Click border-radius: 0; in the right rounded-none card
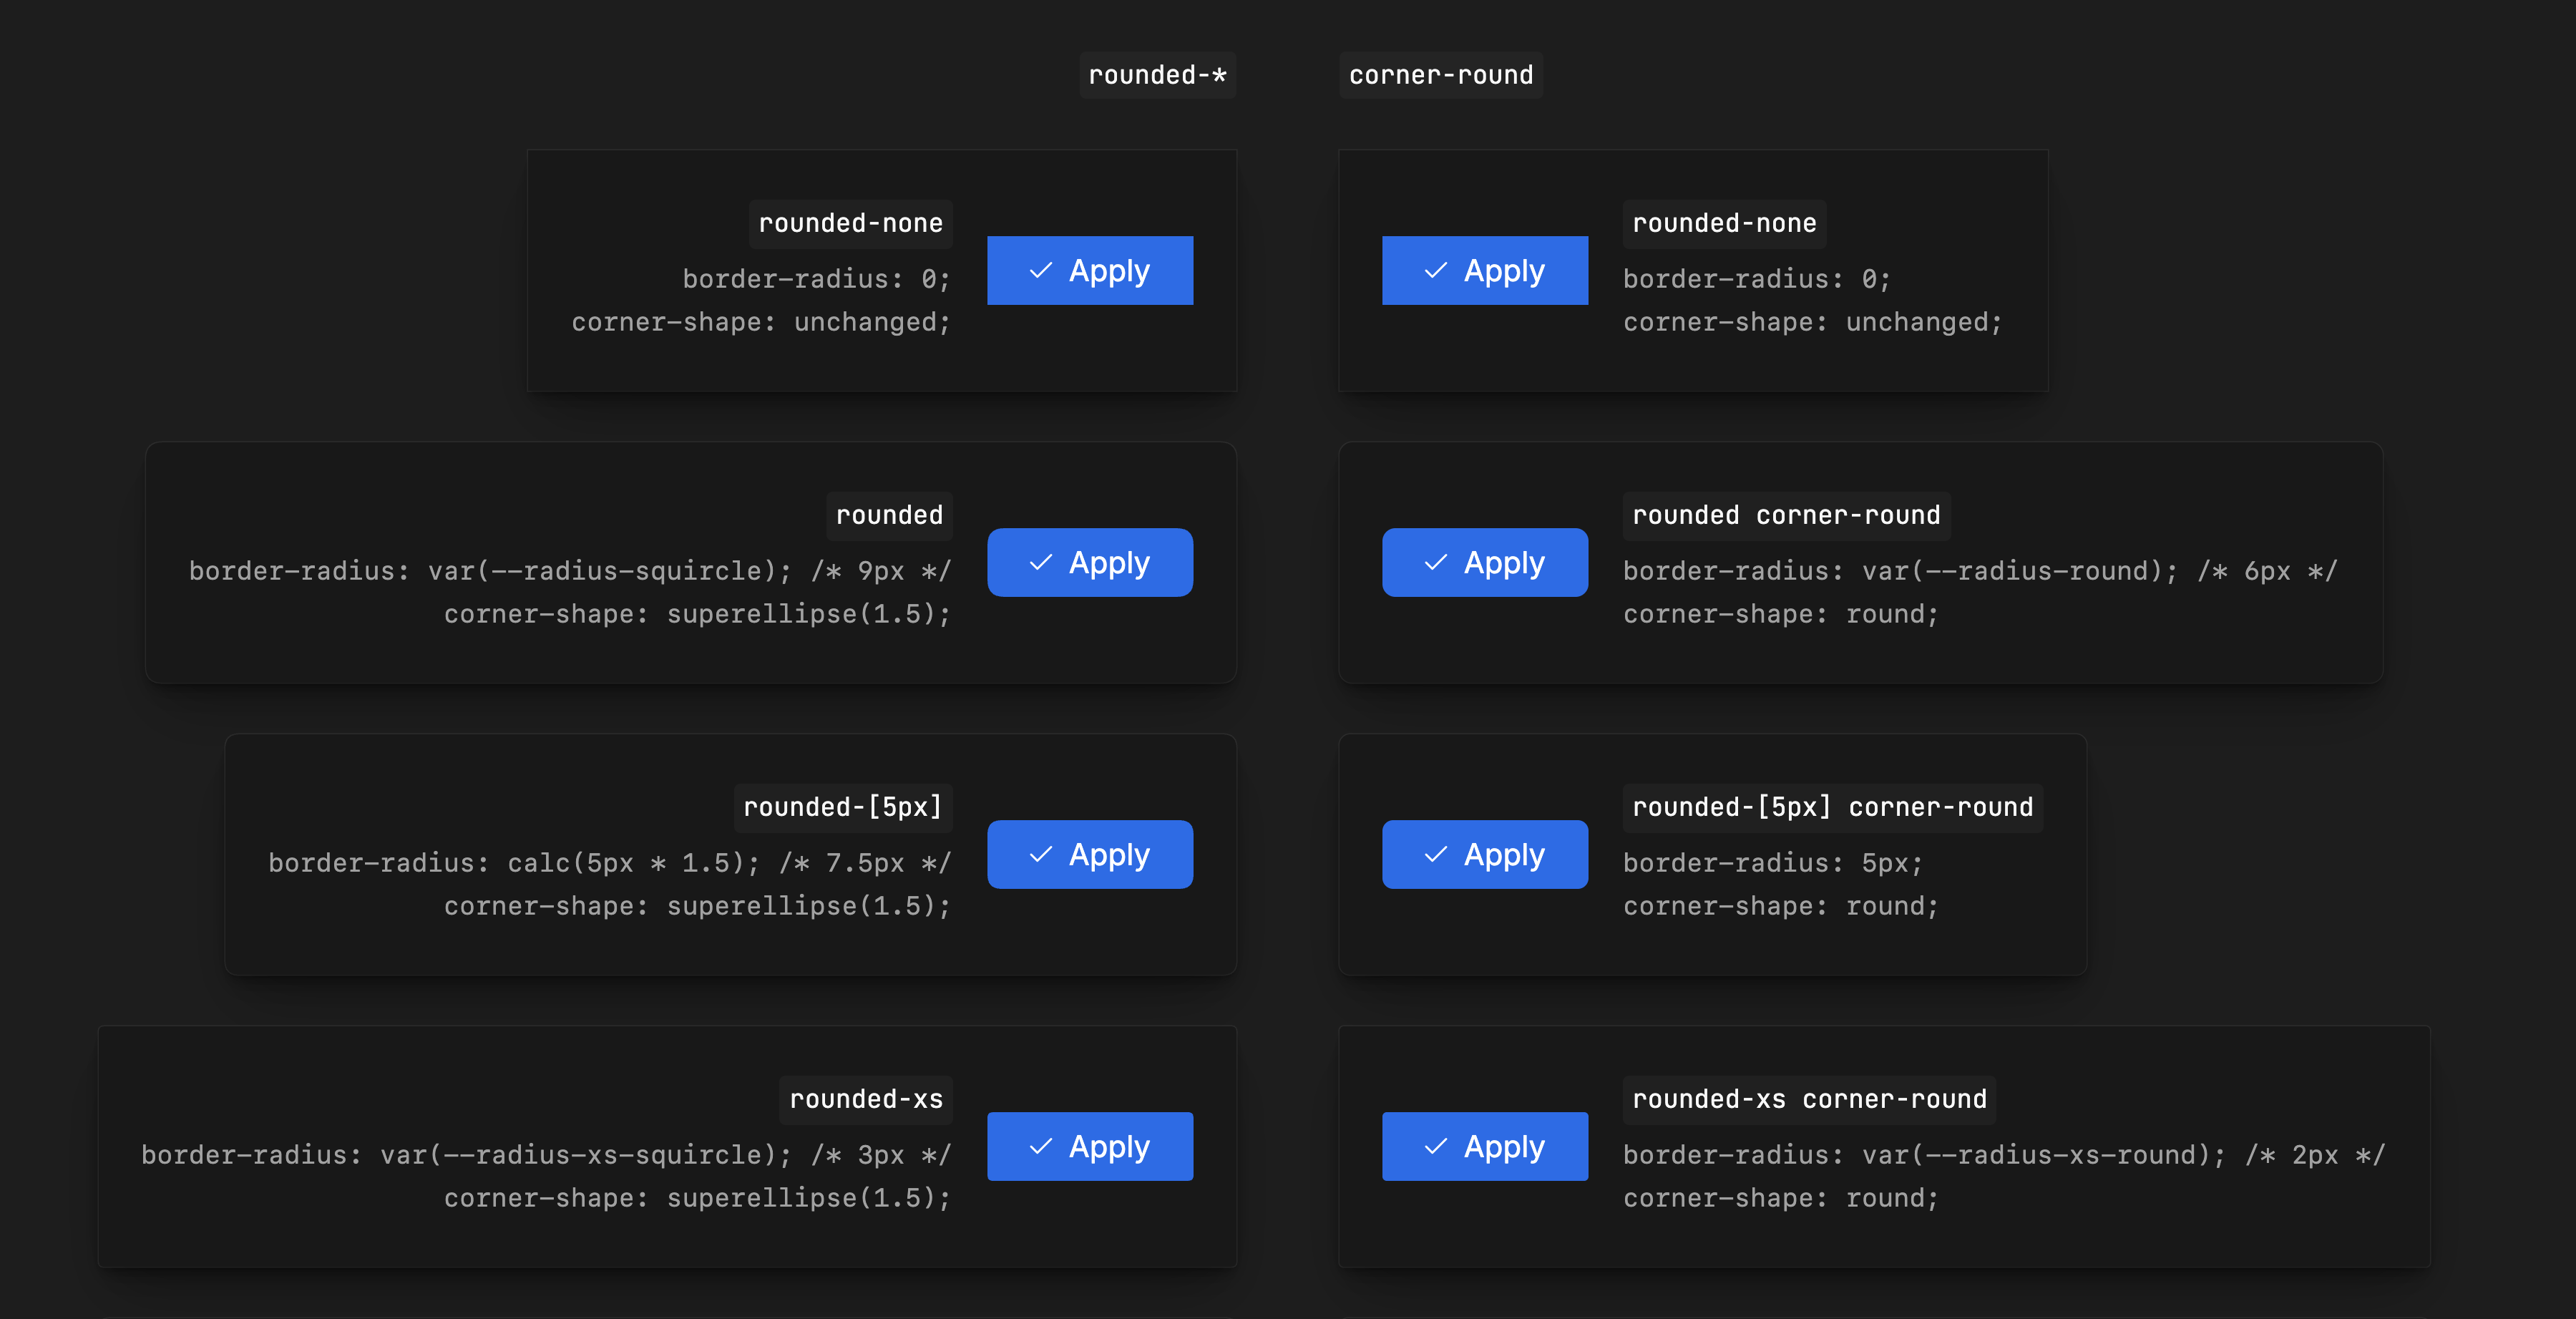Screen dimensions: 2576x1319 click(x=1757, y=279)
